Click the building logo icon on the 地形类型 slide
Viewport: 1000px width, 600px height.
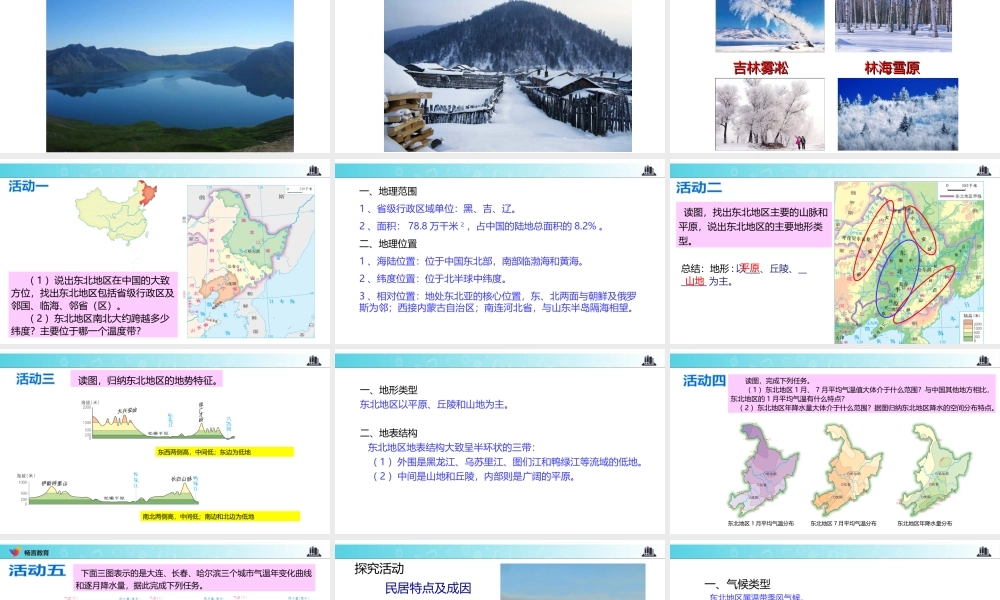(x=649, y=360)
